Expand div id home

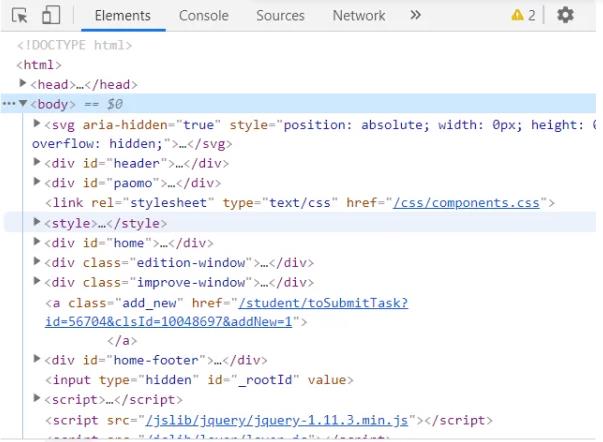point(37,241)
